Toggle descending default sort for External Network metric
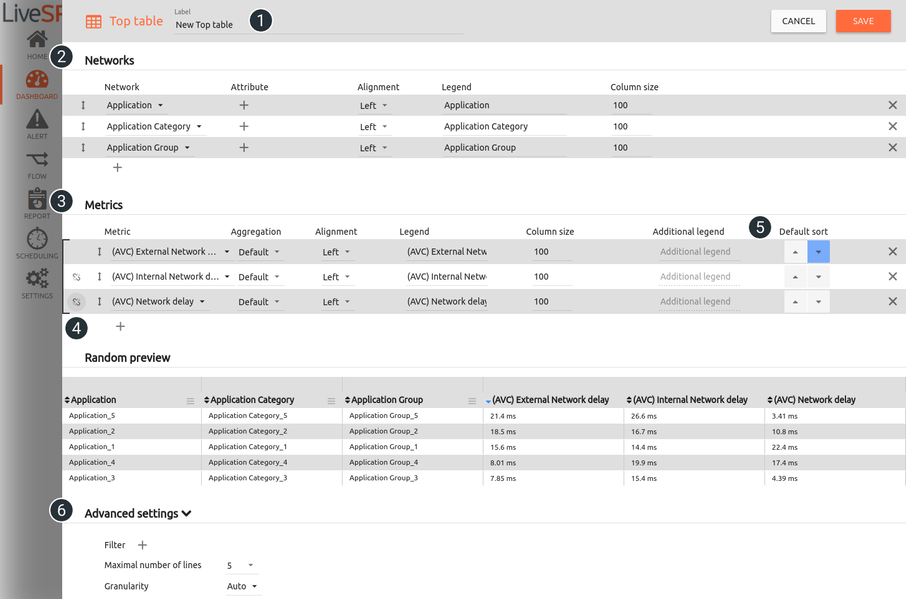Screen dimensions: 906x599 [818, 252]
